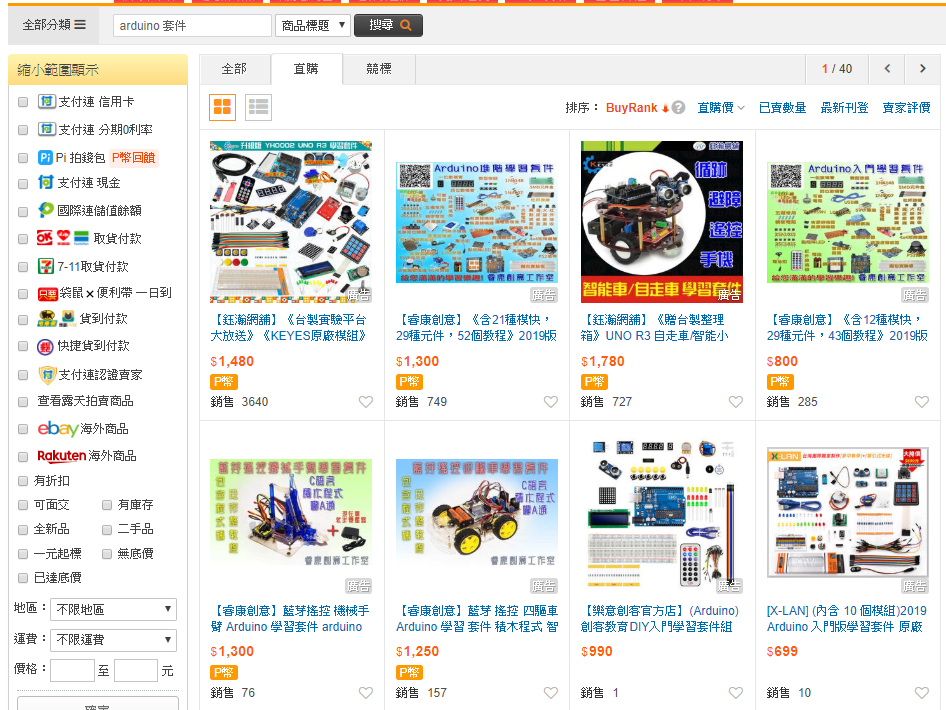Open the 地區 不限地區 dropdown
Viewport: 946px width, 710px height.
click(x=113, y=609)
